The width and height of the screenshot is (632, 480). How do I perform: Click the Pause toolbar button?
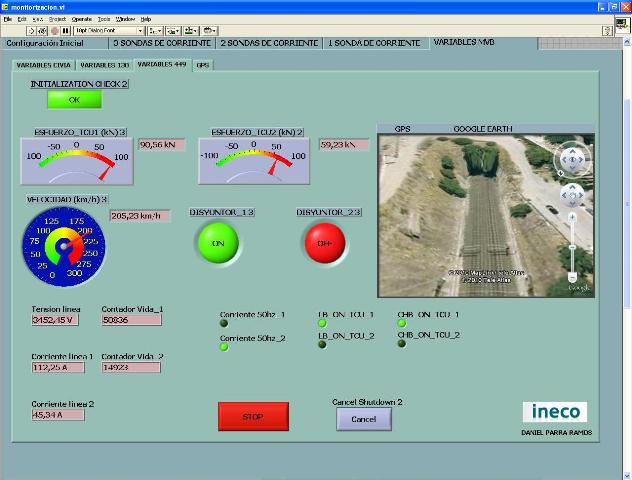point(66,31)
